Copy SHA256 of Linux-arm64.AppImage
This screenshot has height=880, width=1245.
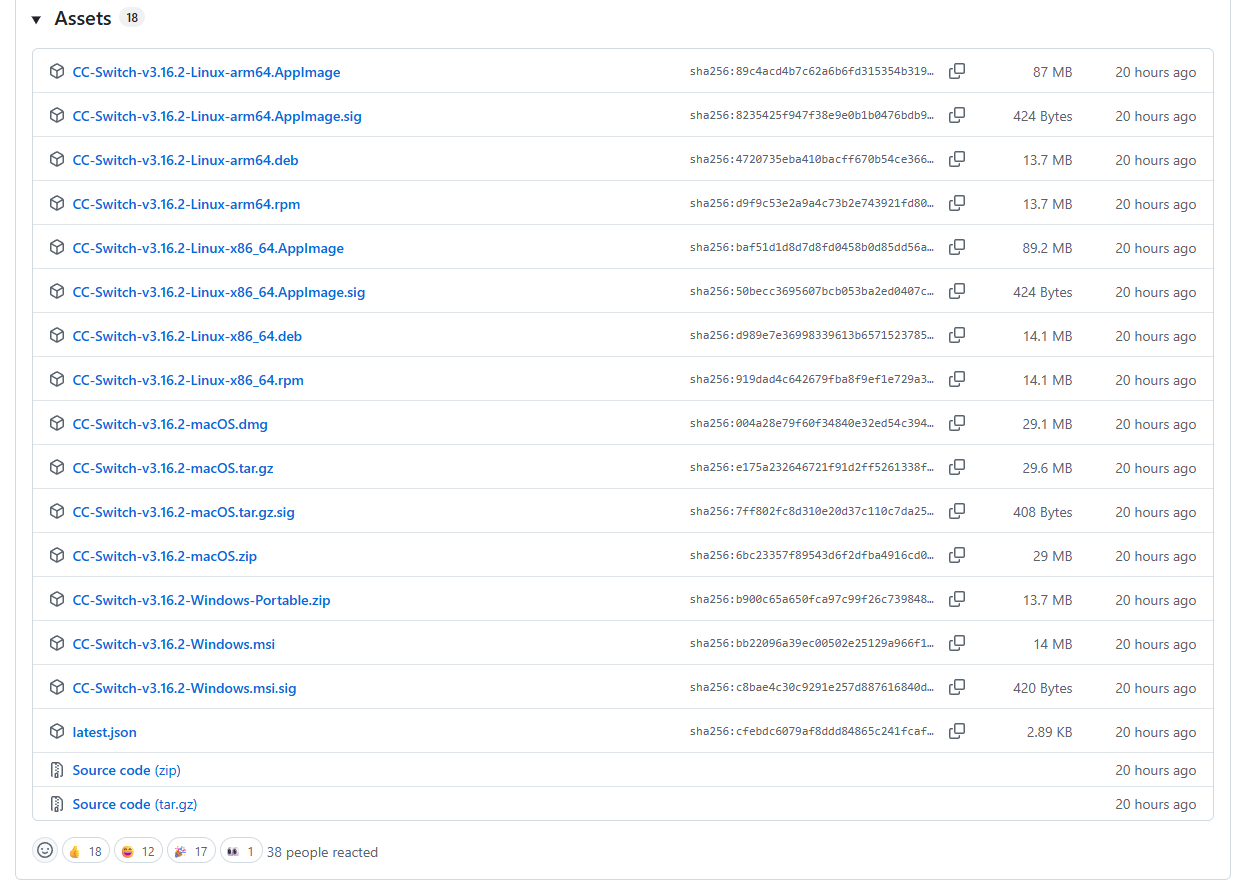click(x=957, y=71)
